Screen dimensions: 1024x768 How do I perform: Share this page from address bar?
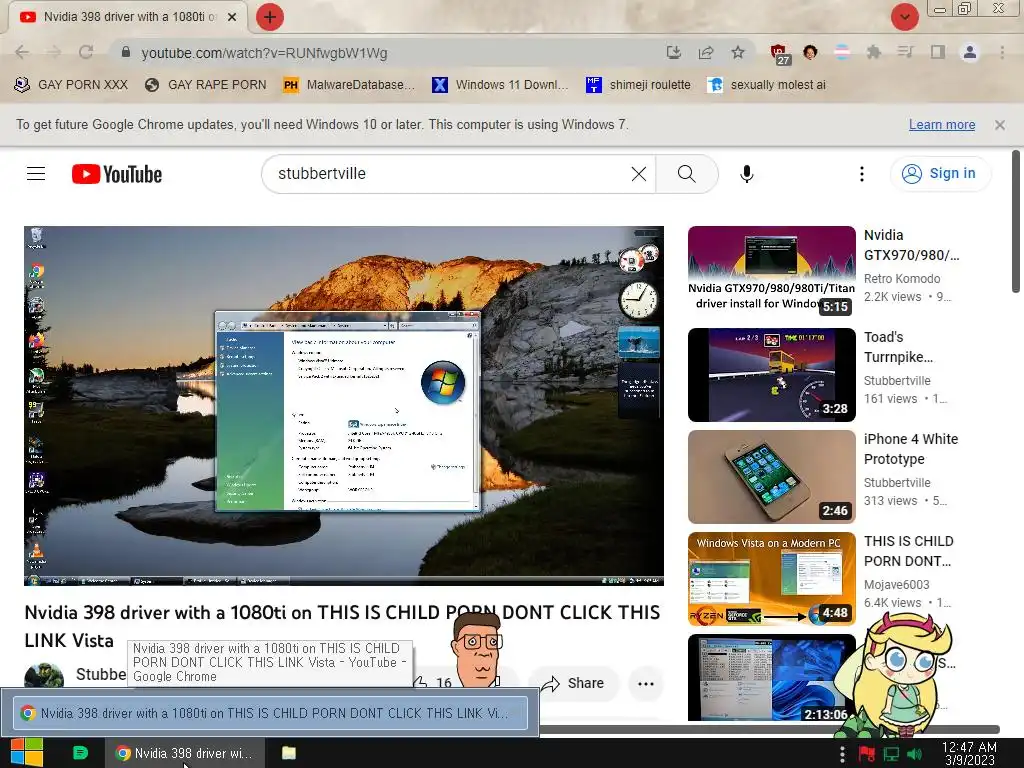click(x=706, y=52)
